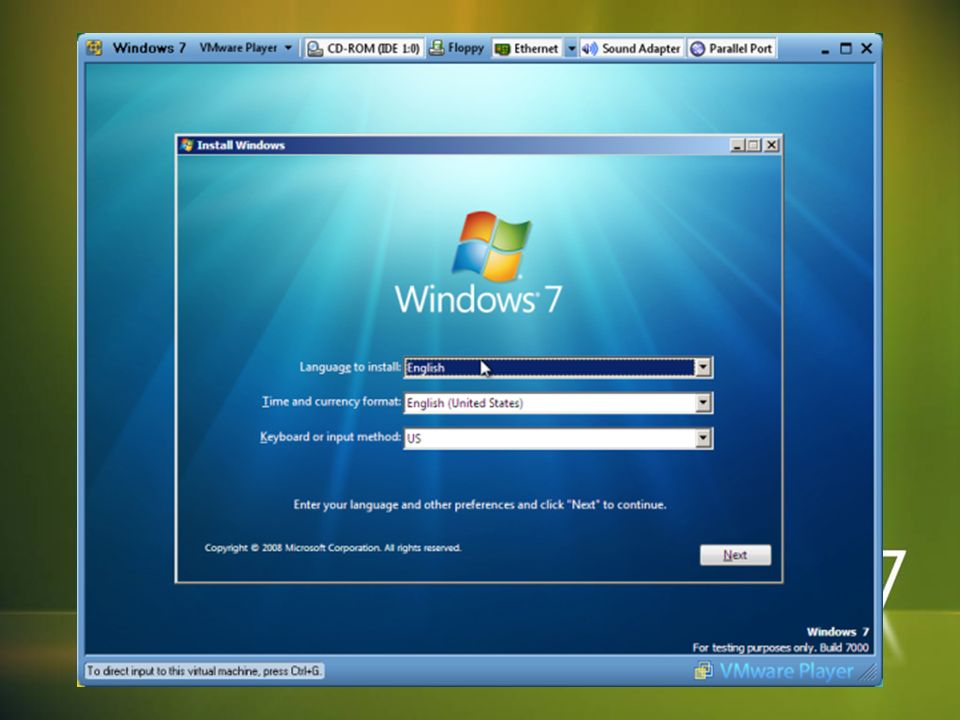Expand Language to install dropdown arrow
This screenshot has width=960, height=720.
pos(703,367)
